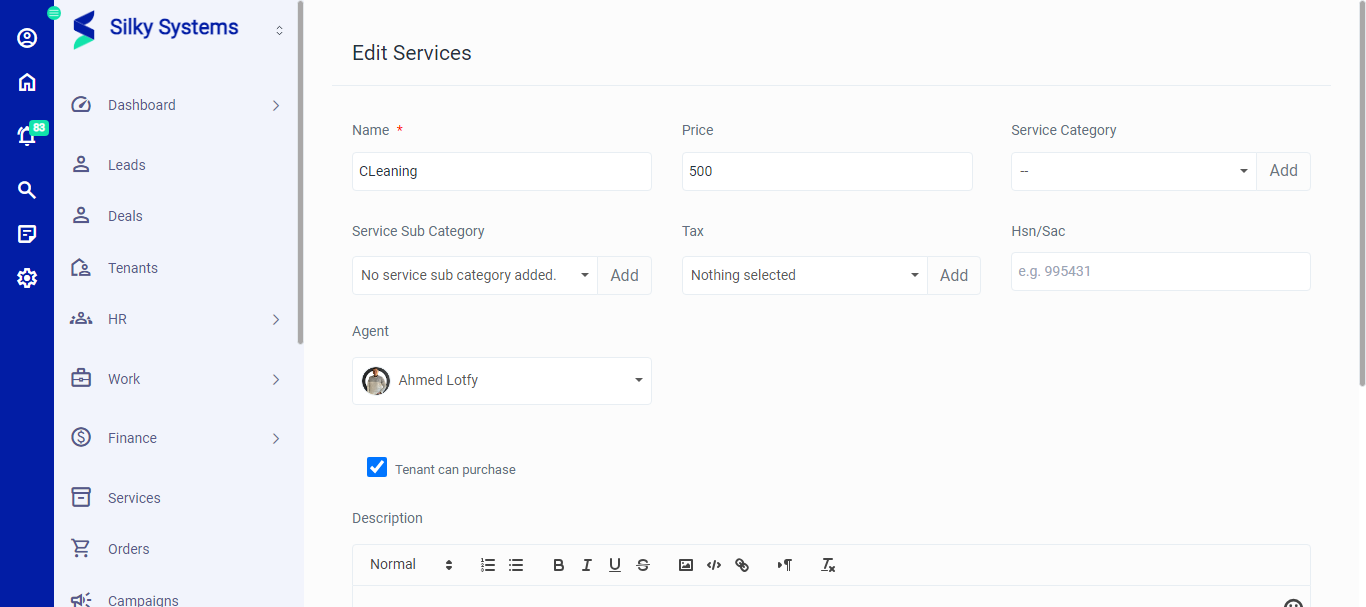
Task: Insert a hyperlink in the description editor
Action: point(742,564)
